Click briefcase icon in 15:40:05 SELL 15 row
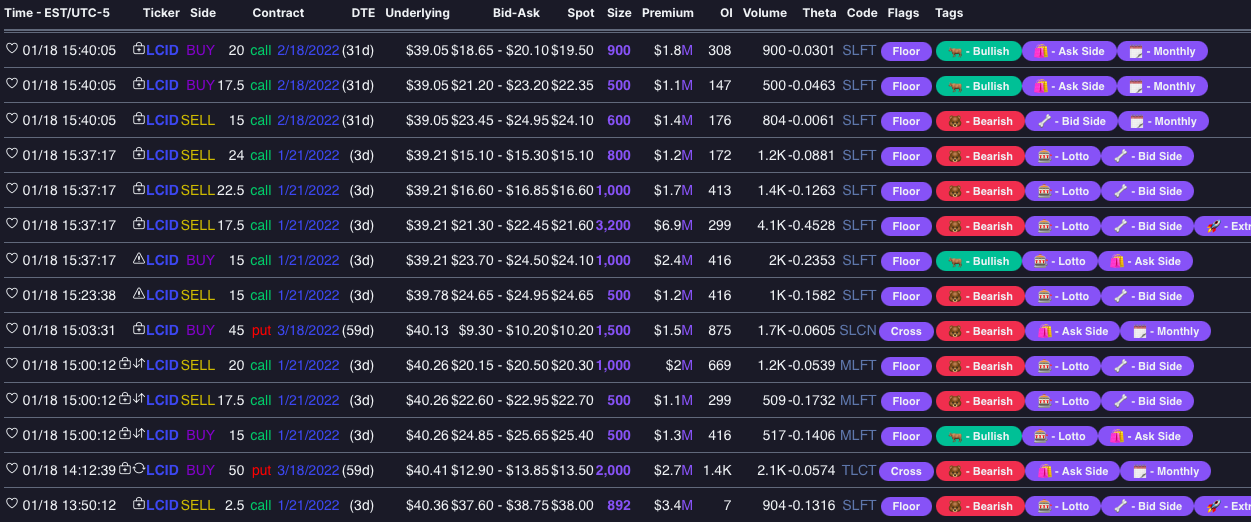Screen dimensions: 1251x522 tap(139, 119)
